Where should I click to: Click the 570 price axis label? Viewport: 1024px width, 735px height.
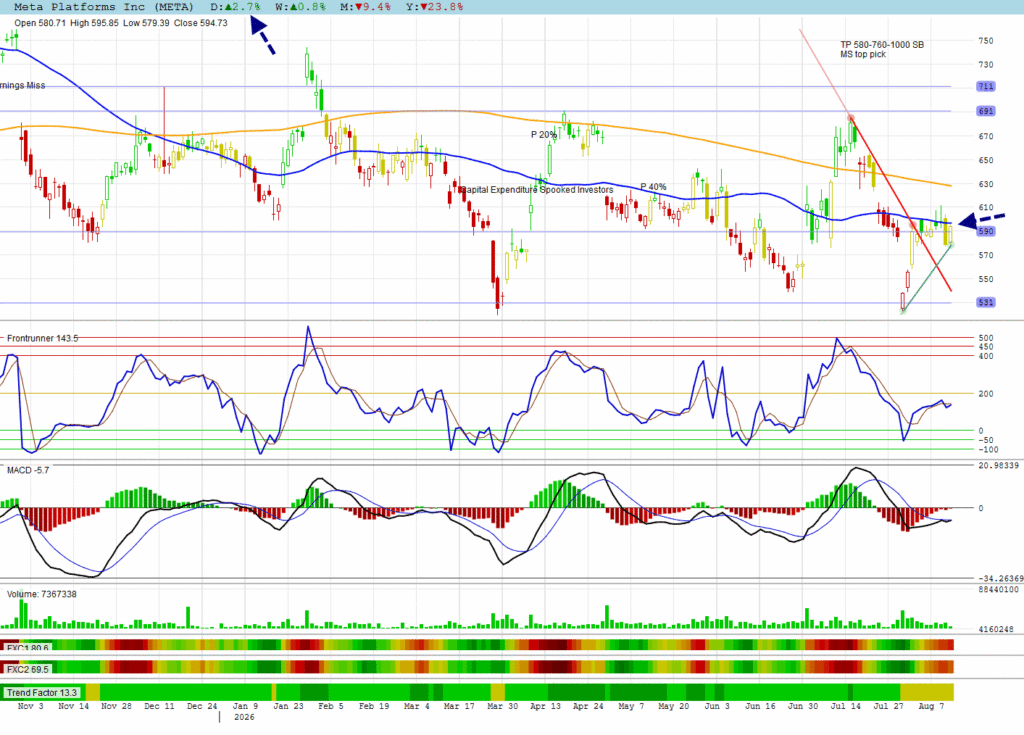click(x=985, y=255)
